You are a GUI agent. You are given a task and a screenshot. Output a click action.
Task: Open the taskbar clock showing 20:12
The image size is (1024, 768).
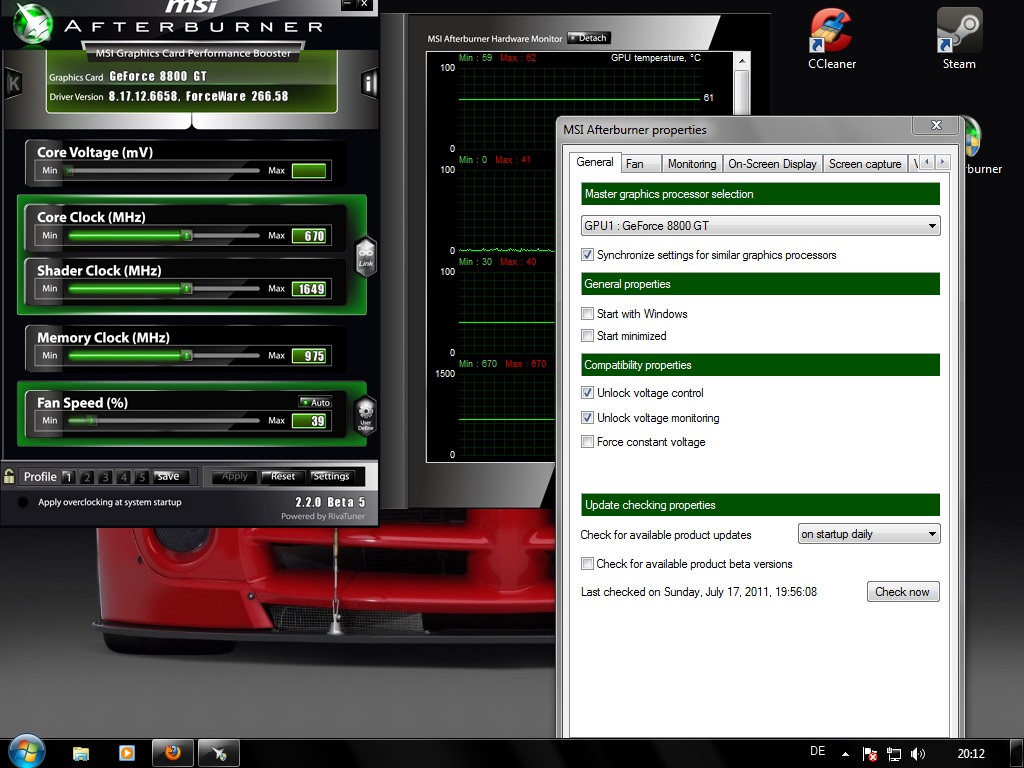tap(970, 754)
